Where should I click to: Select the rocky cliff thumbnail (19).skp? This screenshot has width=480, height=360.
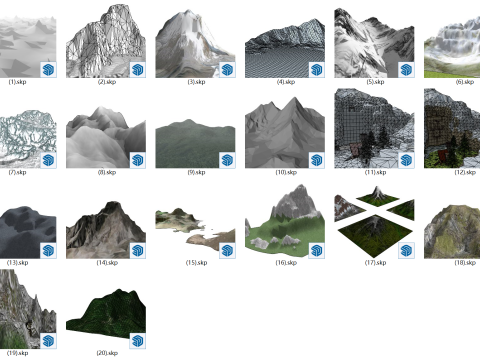(28, 309)
